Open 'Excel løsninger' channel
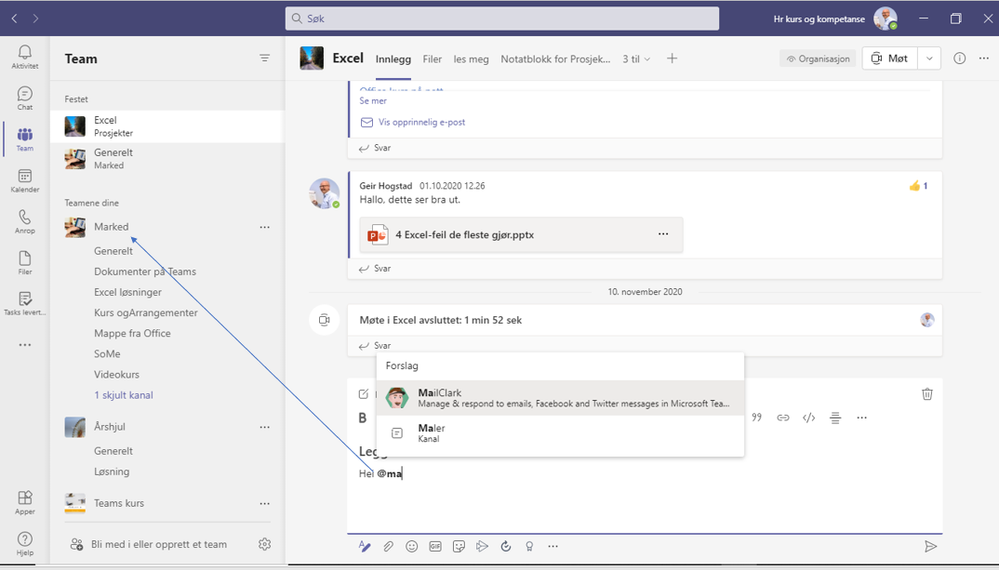This screenshot has height=570, width=999. point(127,292)
